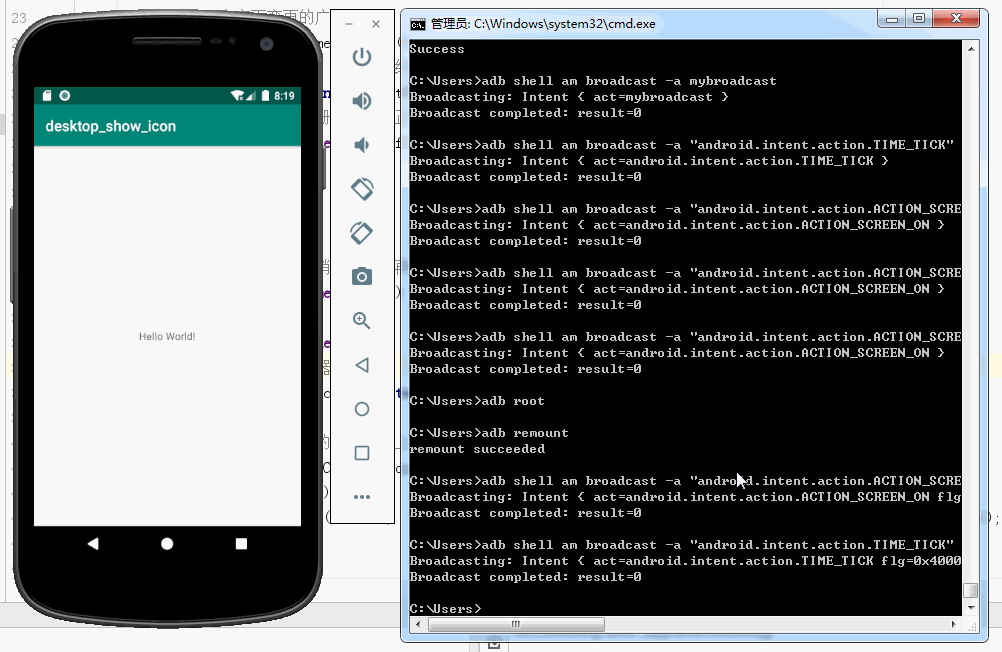The image size is (1002, 652).
Task: Enable zoom mode with the magnifier icon
Action: click(x=362, y=320)
